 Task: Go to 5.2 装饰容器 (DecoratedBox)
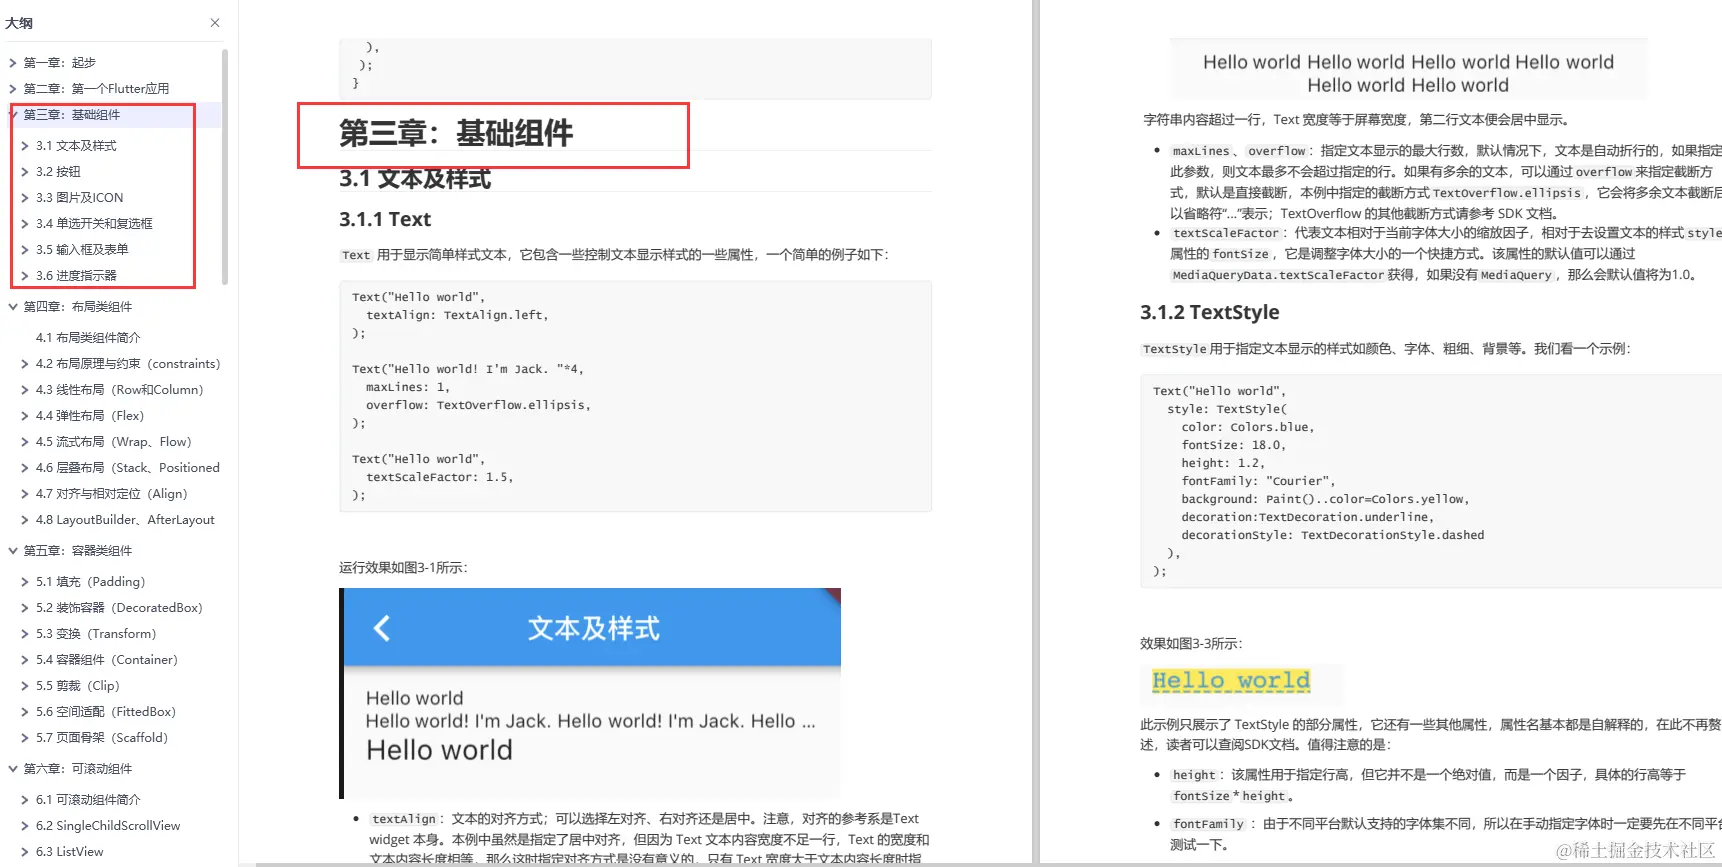pyautogui.click(x=119, y=607)
